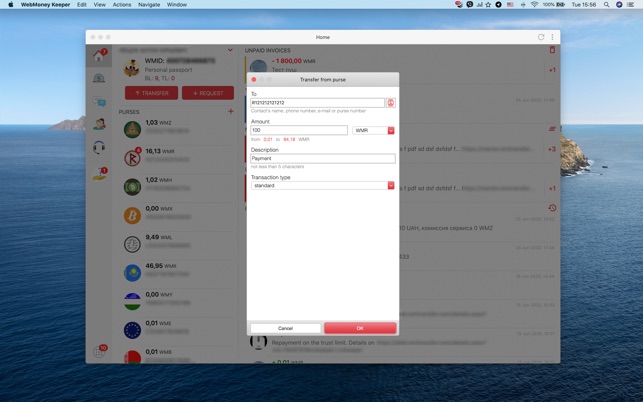Open the contact picker beside the To field
The image size is (643, 402).
click(391, 103)
